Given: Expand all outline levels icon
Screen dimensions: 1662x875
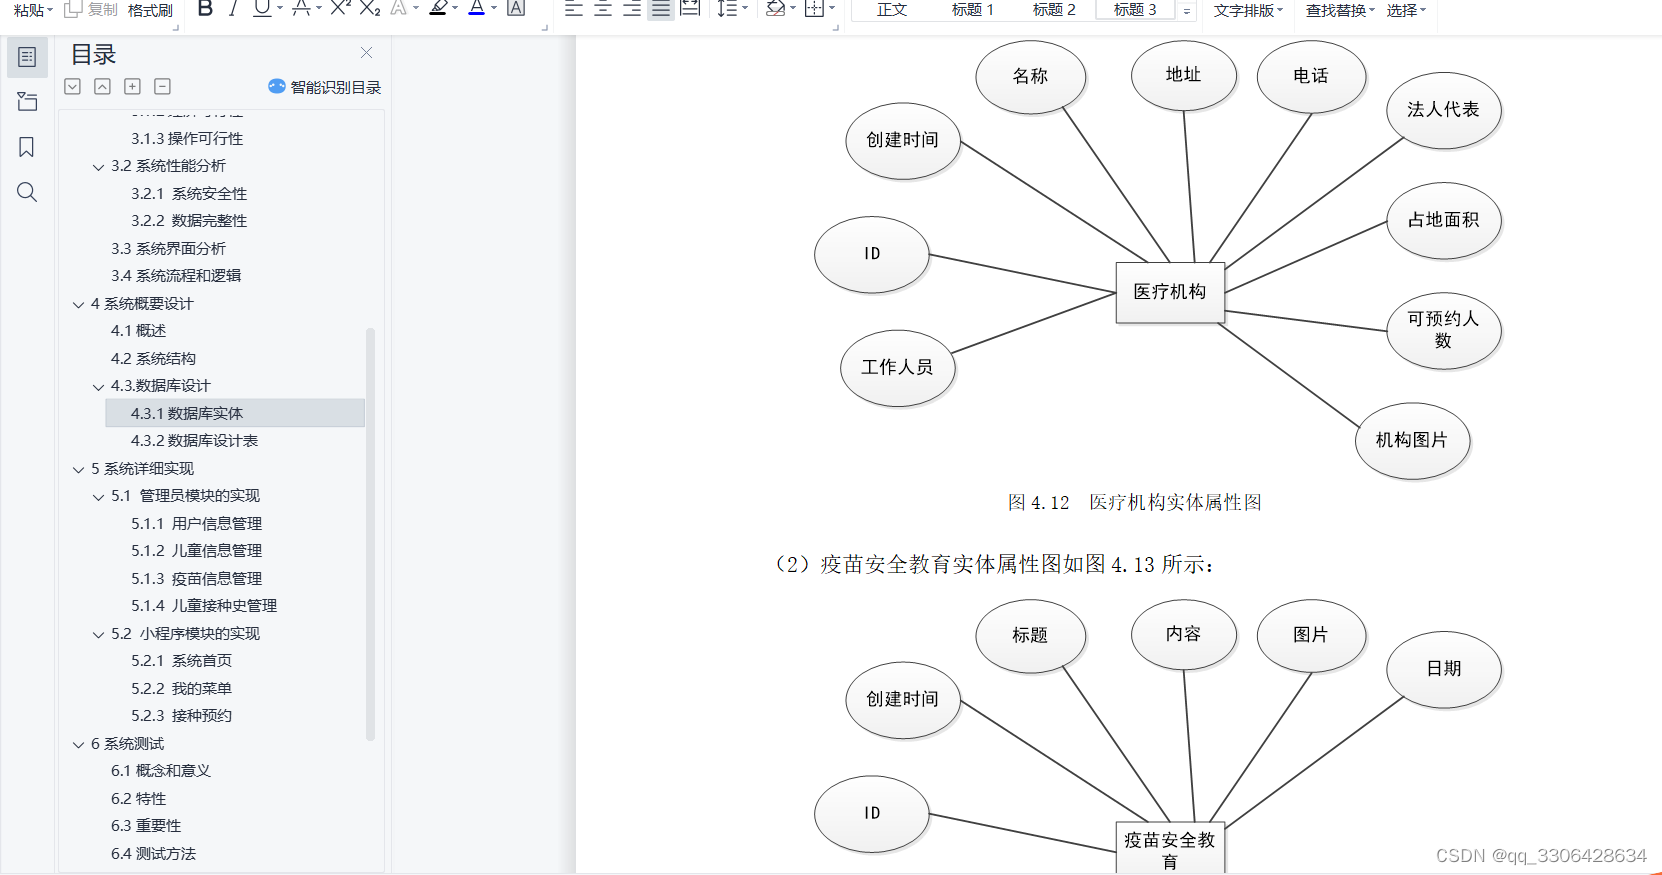Looking at the screenshot, I should point(73,87).
